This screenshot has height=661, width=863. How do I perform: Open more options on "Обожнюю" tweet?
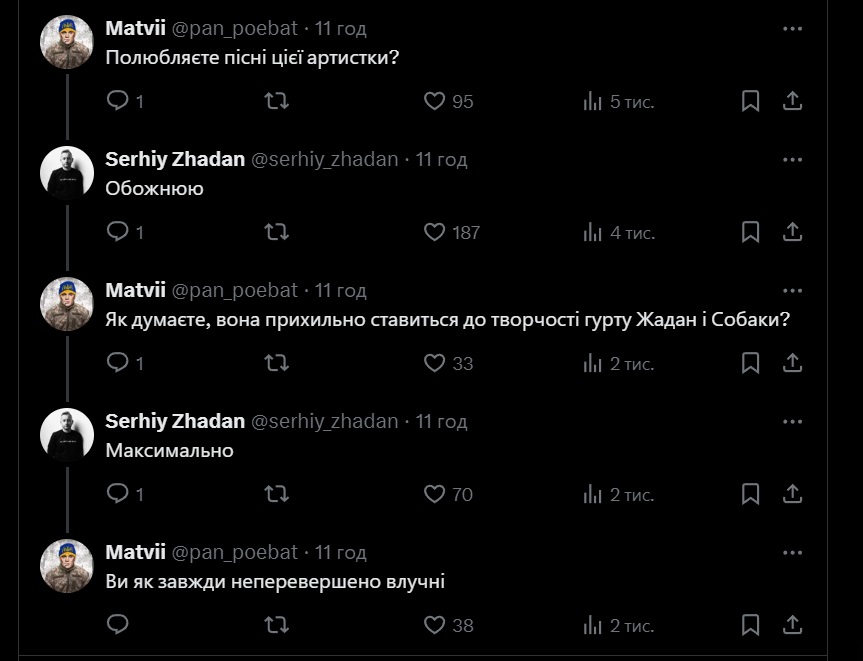click(x=792, y=160)
